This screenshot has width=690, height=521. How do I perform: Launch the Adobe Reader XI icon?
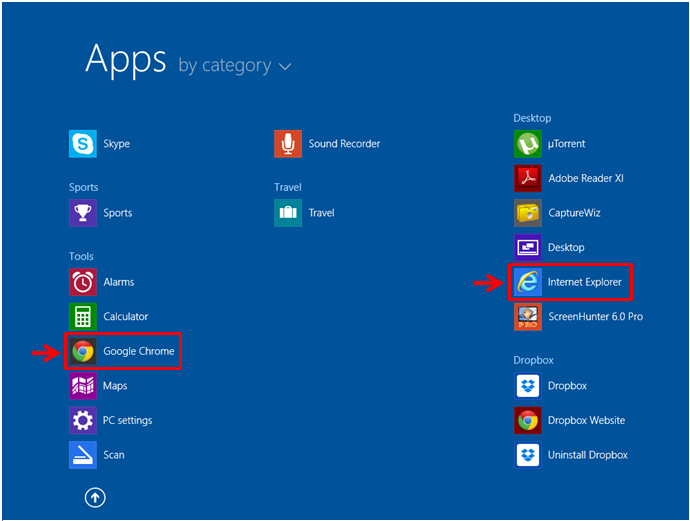tap(528, 178)
